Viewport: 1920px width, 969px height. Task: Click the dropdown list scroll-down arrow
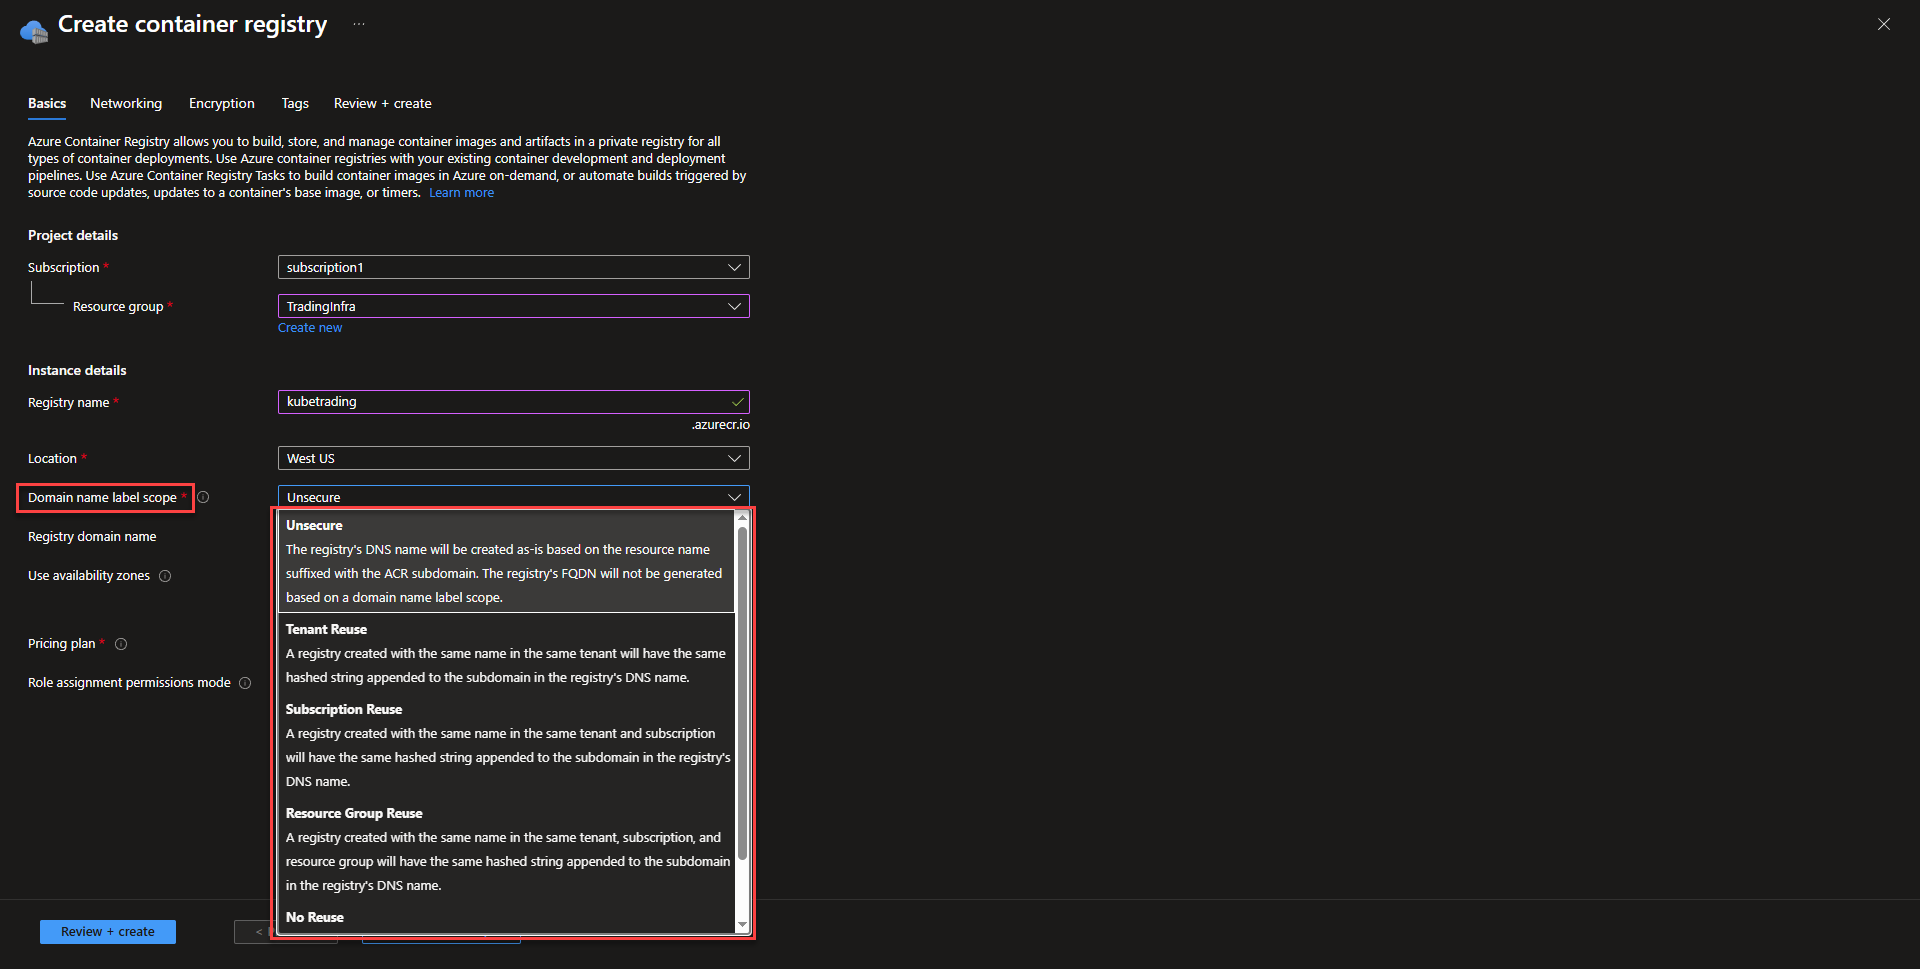click(x=742, y=925)
